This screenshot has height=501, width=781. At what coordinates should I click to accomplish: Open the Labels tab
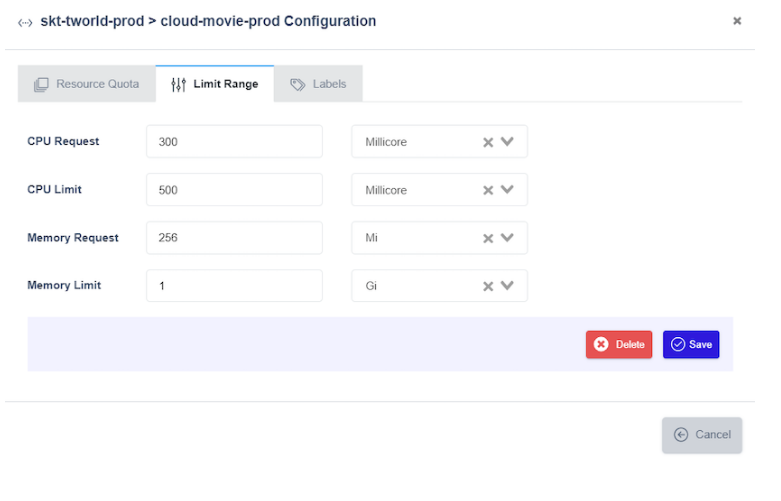(x=318, y=84)
